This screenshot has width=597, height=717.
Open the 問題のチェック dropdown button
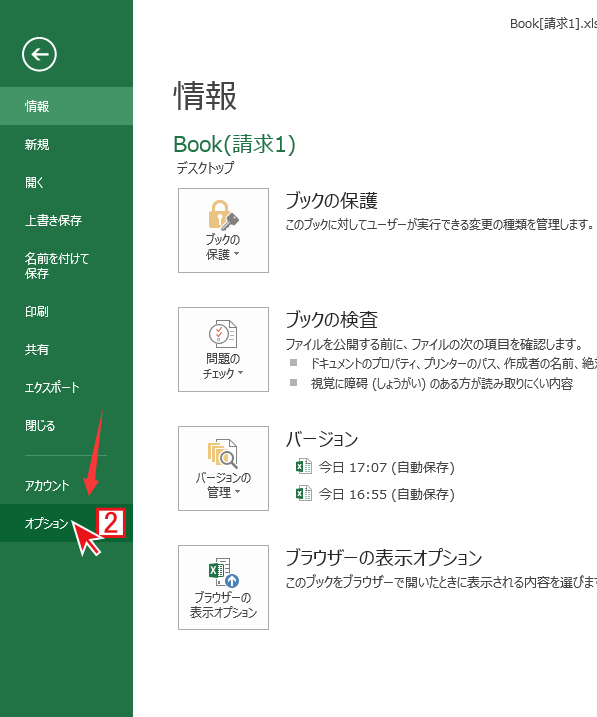(x=223, y=349)
